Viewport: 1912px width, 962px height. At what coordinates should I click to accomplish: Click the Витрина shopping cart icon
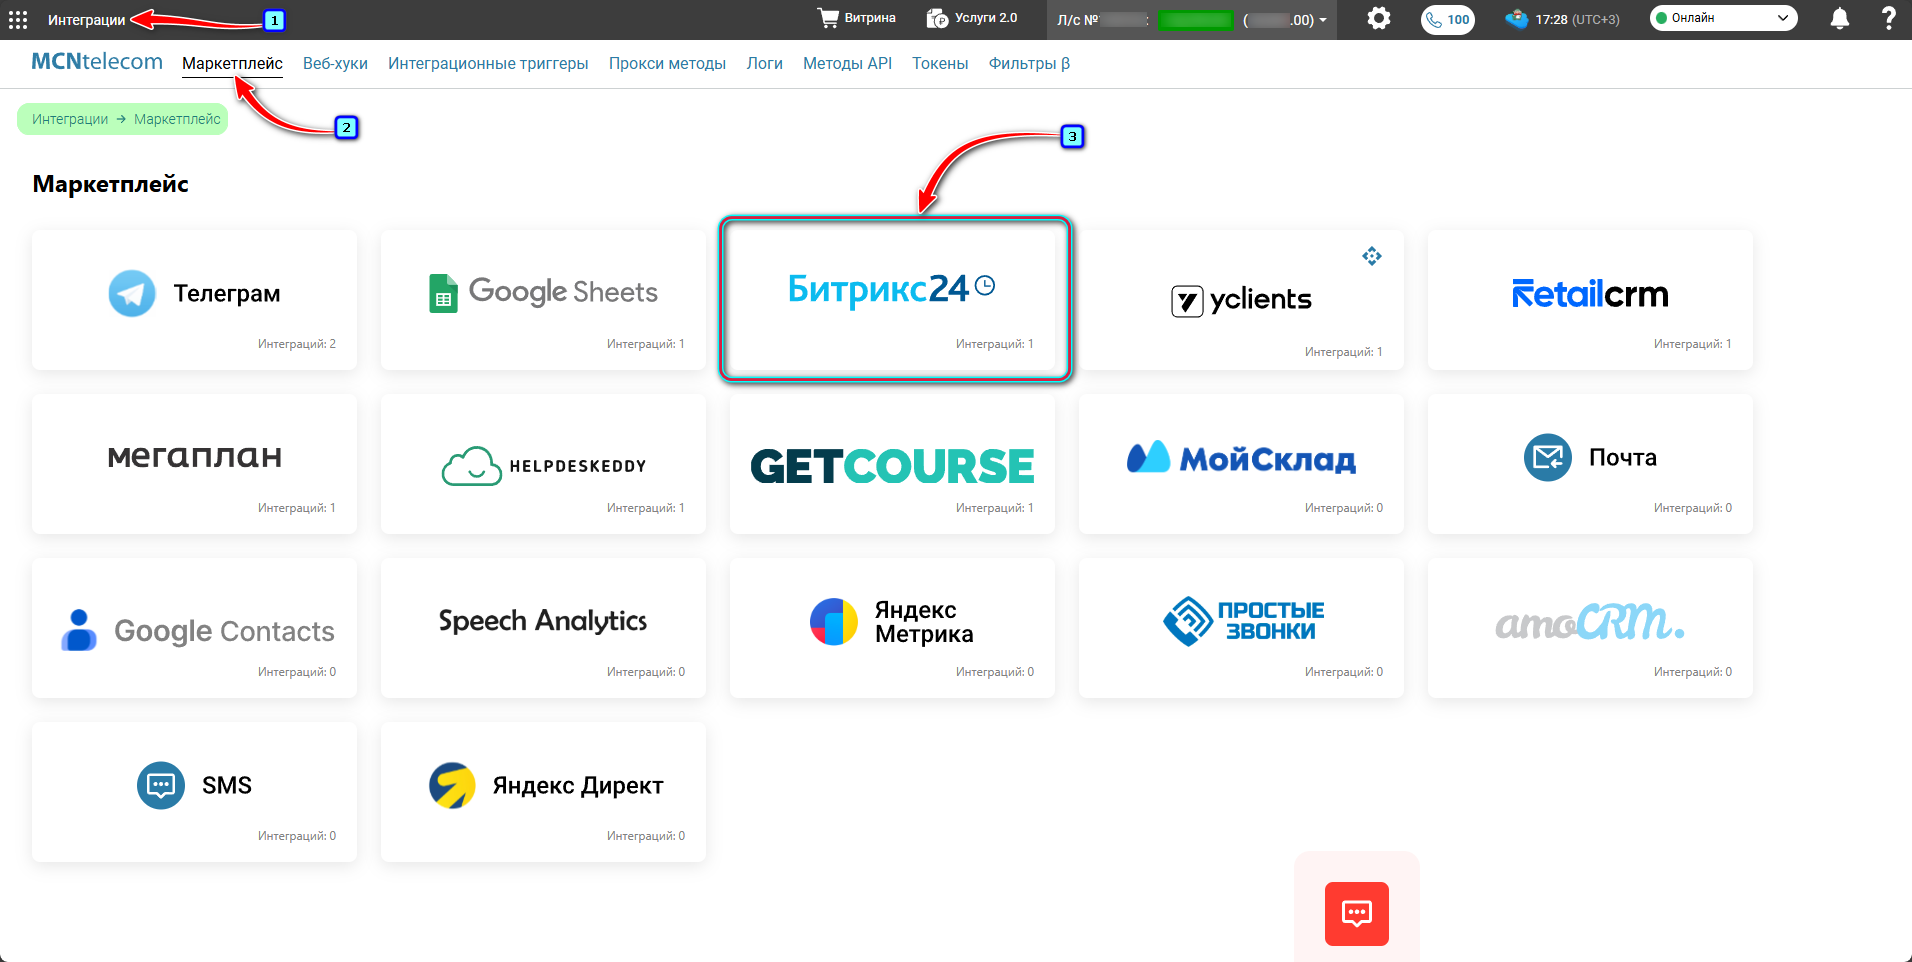pyautogui.click(x=828, y=18)
